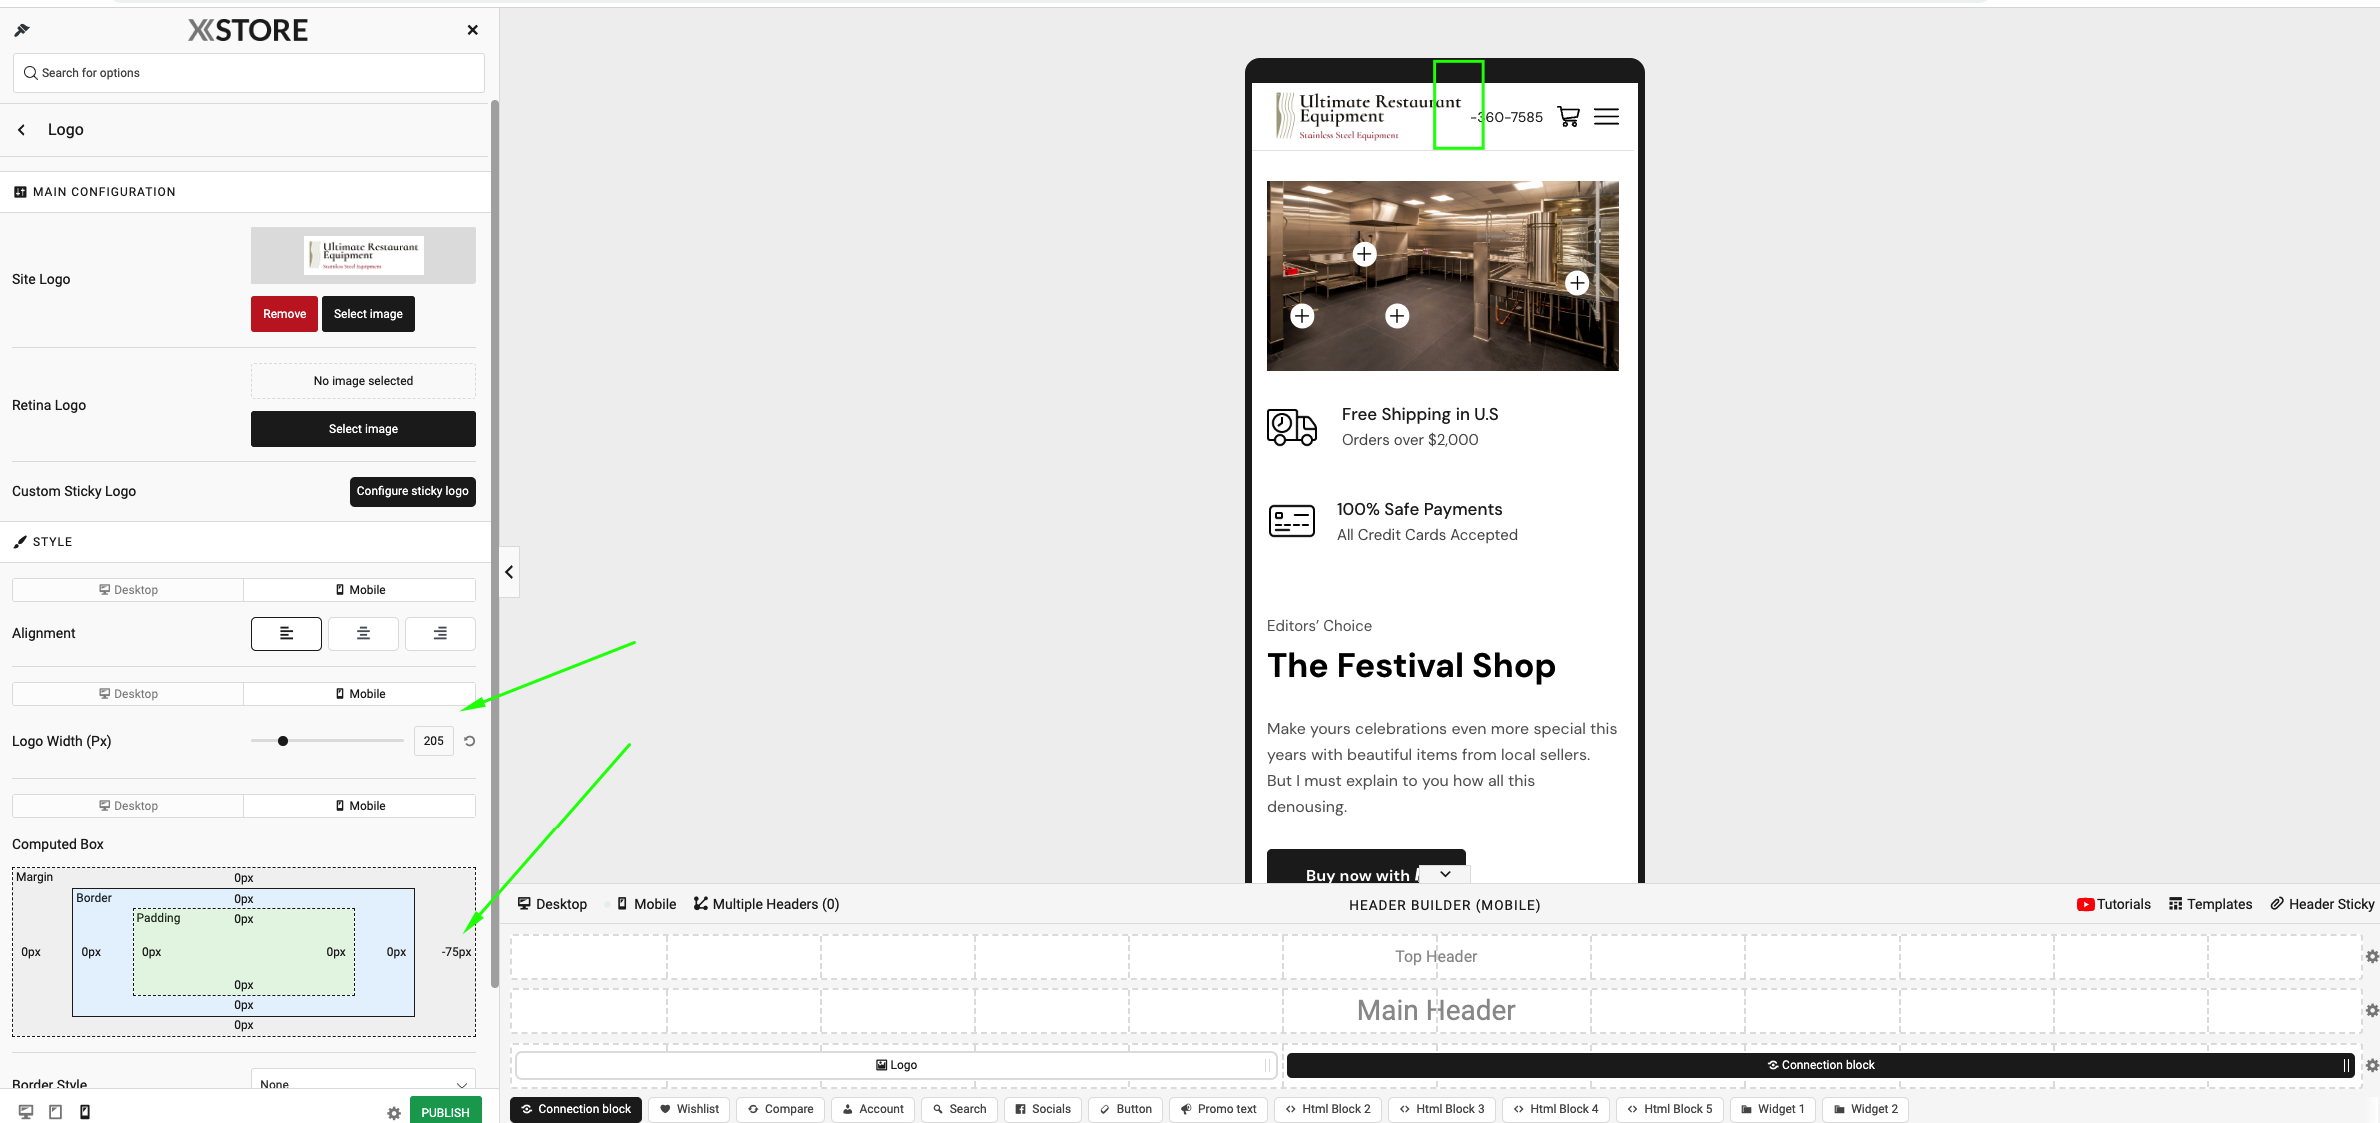
Task: Publish the header changes
Action: click(x=446, y=1112)
